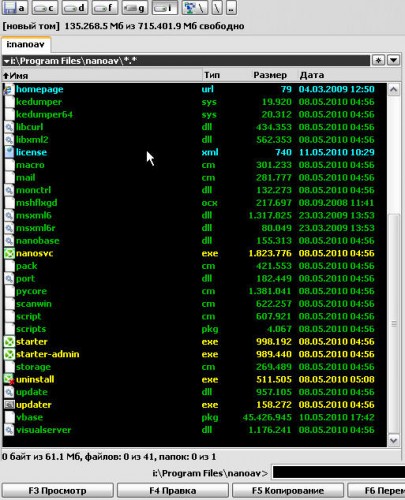Screen dimensions: 405x500
Task: Click the starter-admin exe icon
Action: [x=9, y=354]
